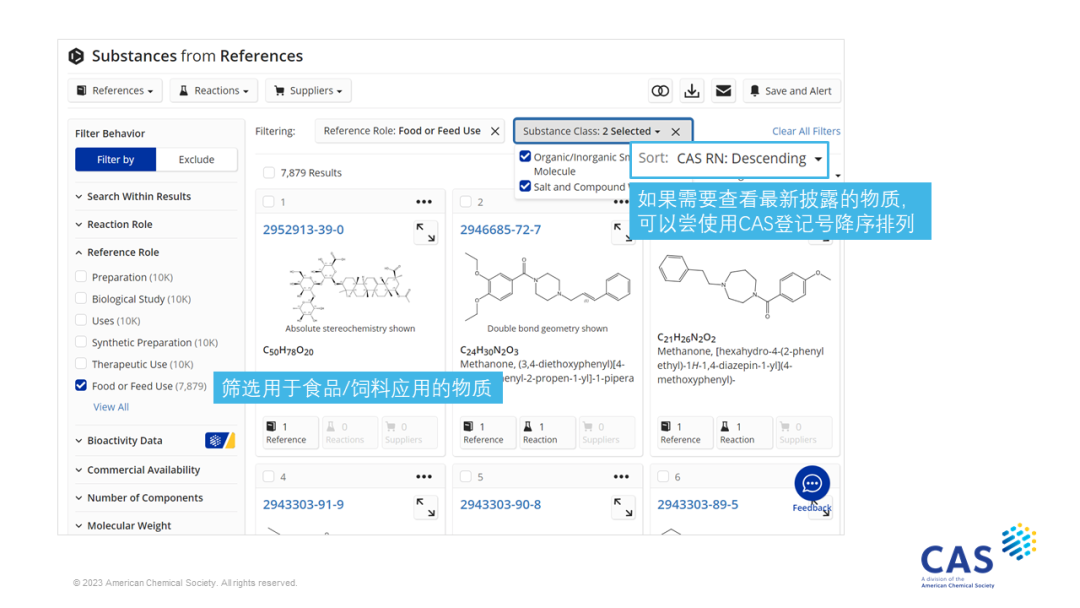Click View All under Reference Role
Image resolution: width=1080 pixels, height=608 pixels.
[x=111, y=407]
